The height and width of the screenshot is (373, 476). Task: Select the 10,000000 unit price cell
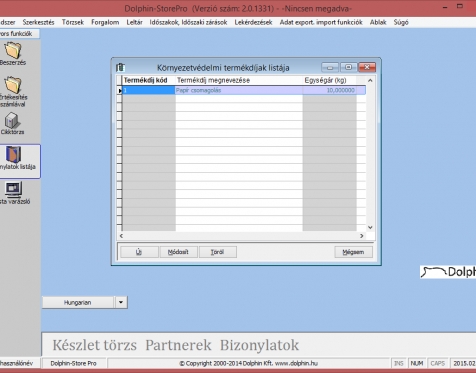coord(329,90)
